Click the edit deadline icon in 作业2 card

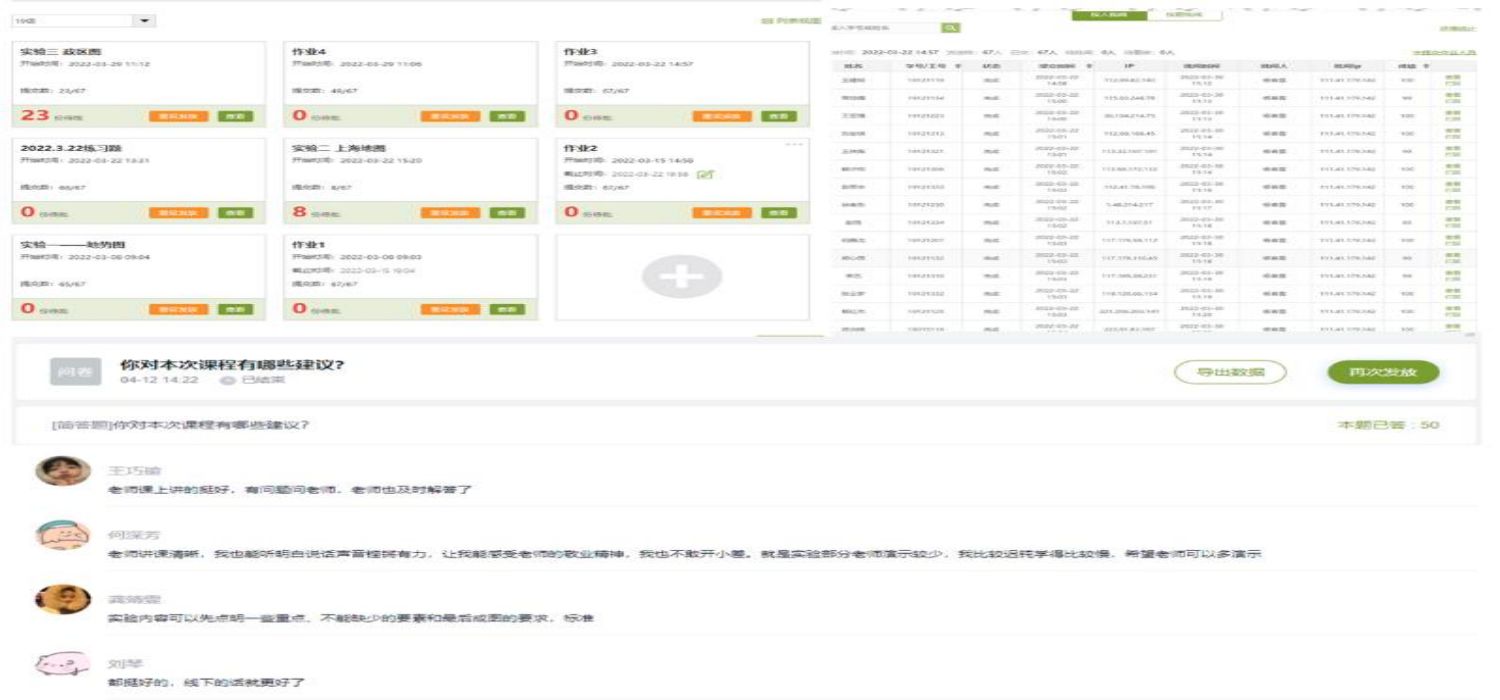click(x=706, y=174)
